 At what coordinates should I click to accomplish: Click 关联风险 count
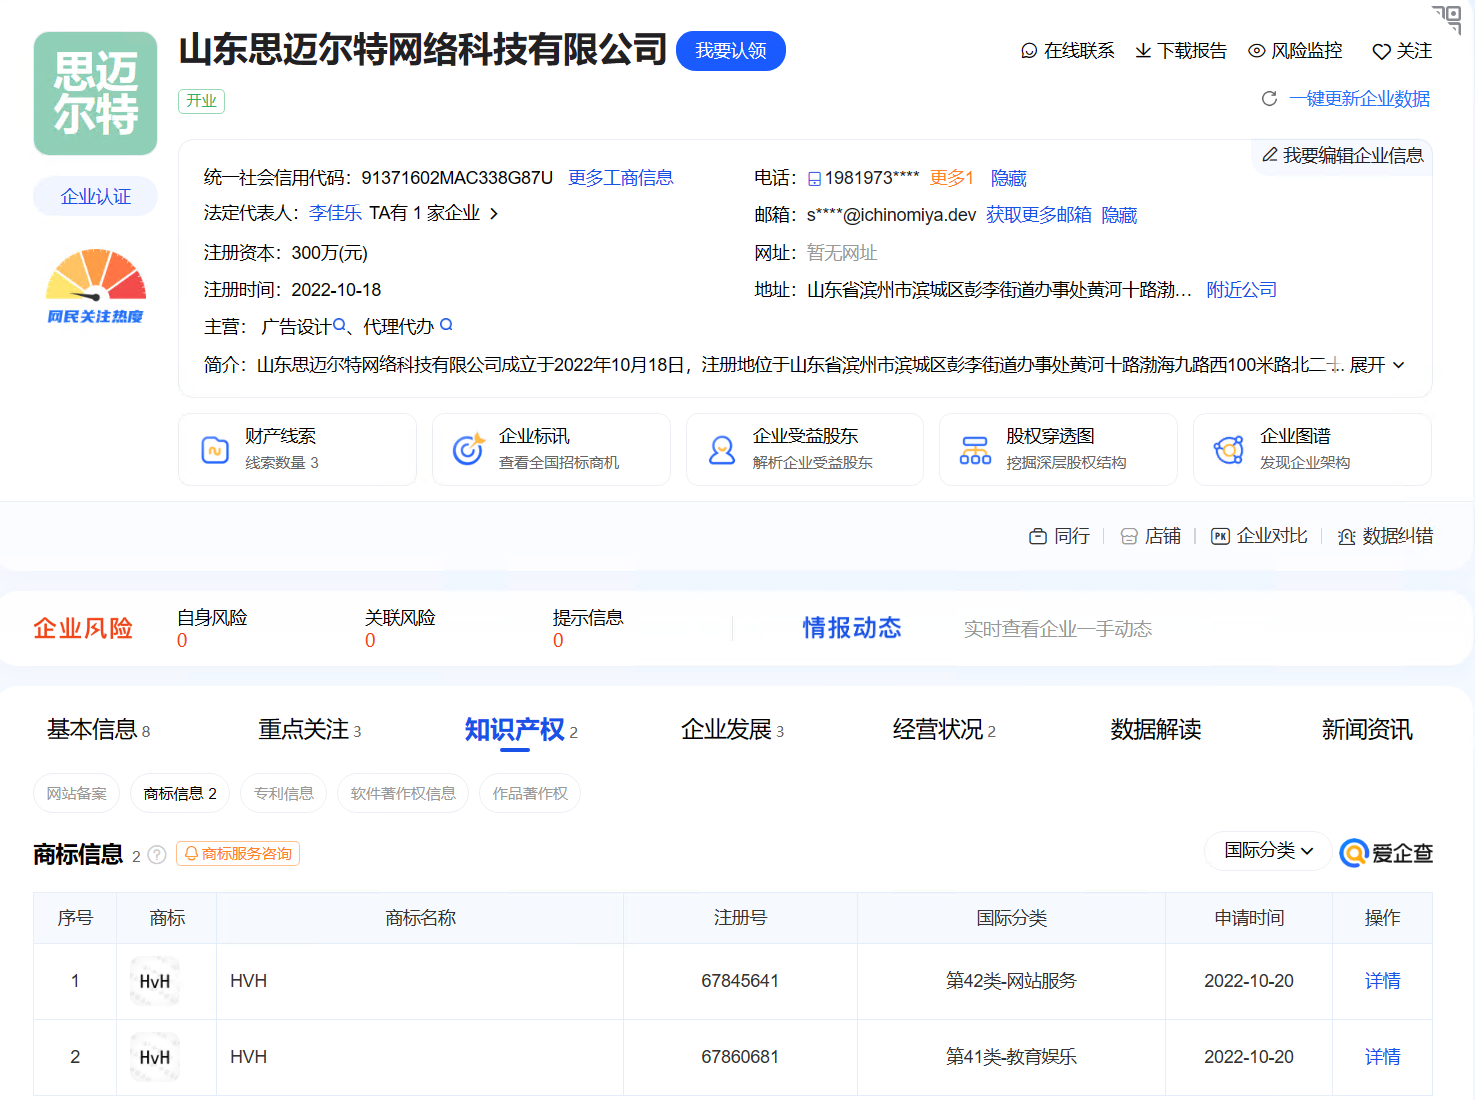[x=370, y=641]
